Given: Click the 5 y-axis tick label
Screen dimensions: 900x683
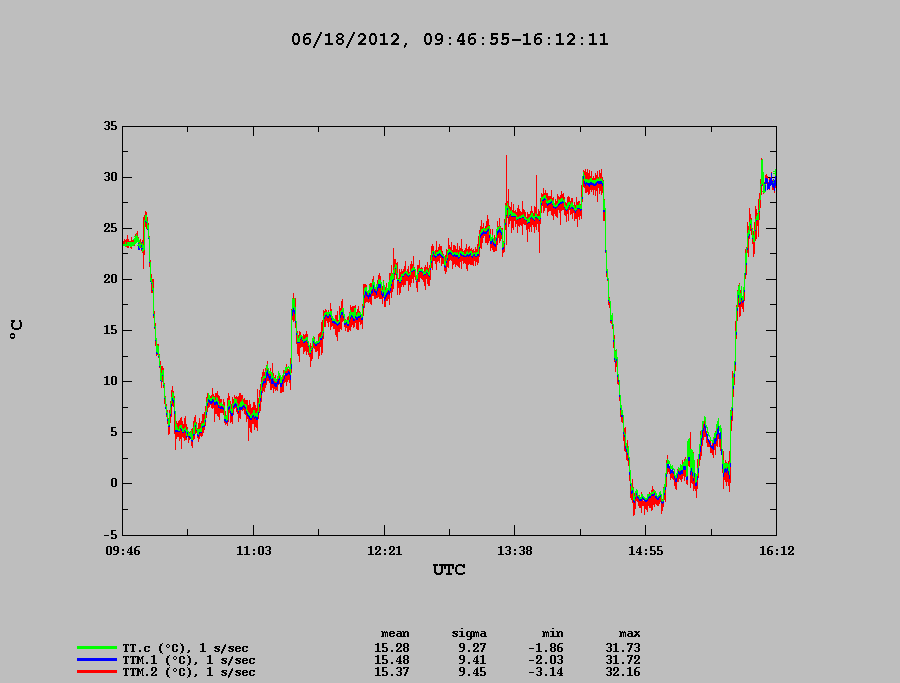Looking at the screenshot, I should pyautogui.click(x=114, y=432).
